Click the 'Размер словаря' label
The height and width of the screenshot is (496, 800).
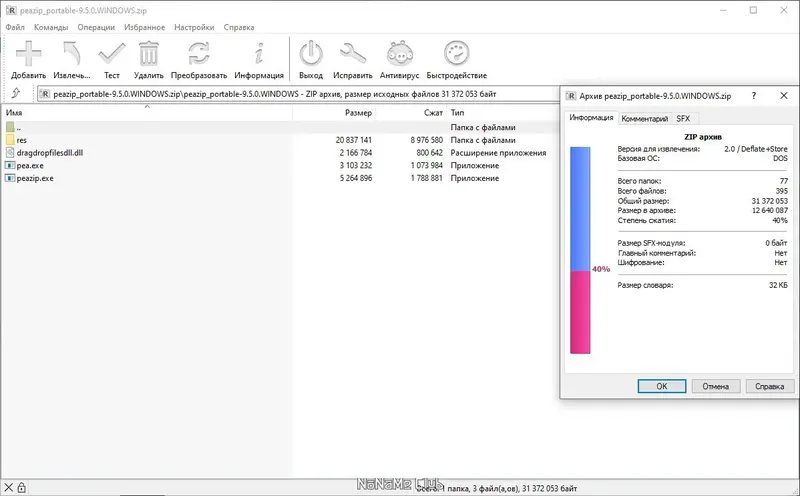click(645, 285)
